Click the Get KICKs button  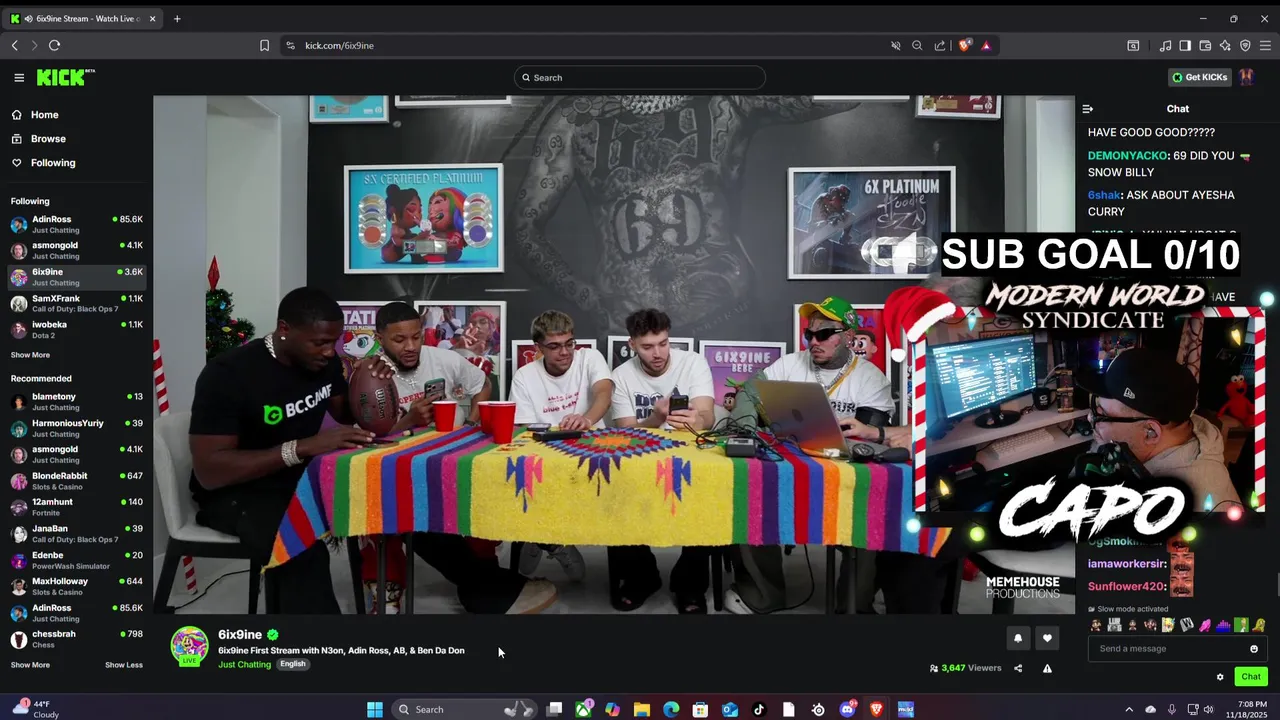click(1199, 77)
